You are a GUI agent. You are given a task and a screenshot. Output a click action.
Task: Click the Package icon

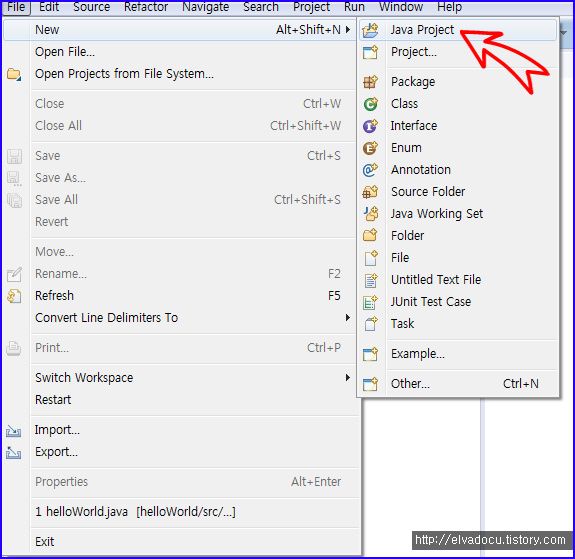pos(370,82)
